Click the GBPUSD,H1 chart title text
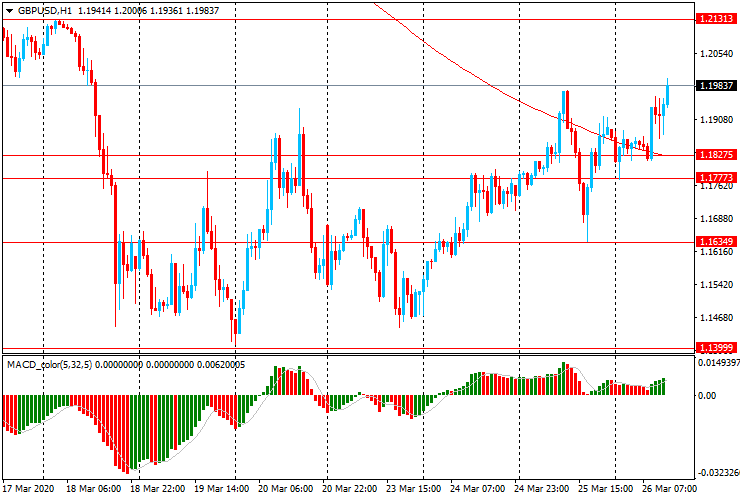 [x=45, y=10]
